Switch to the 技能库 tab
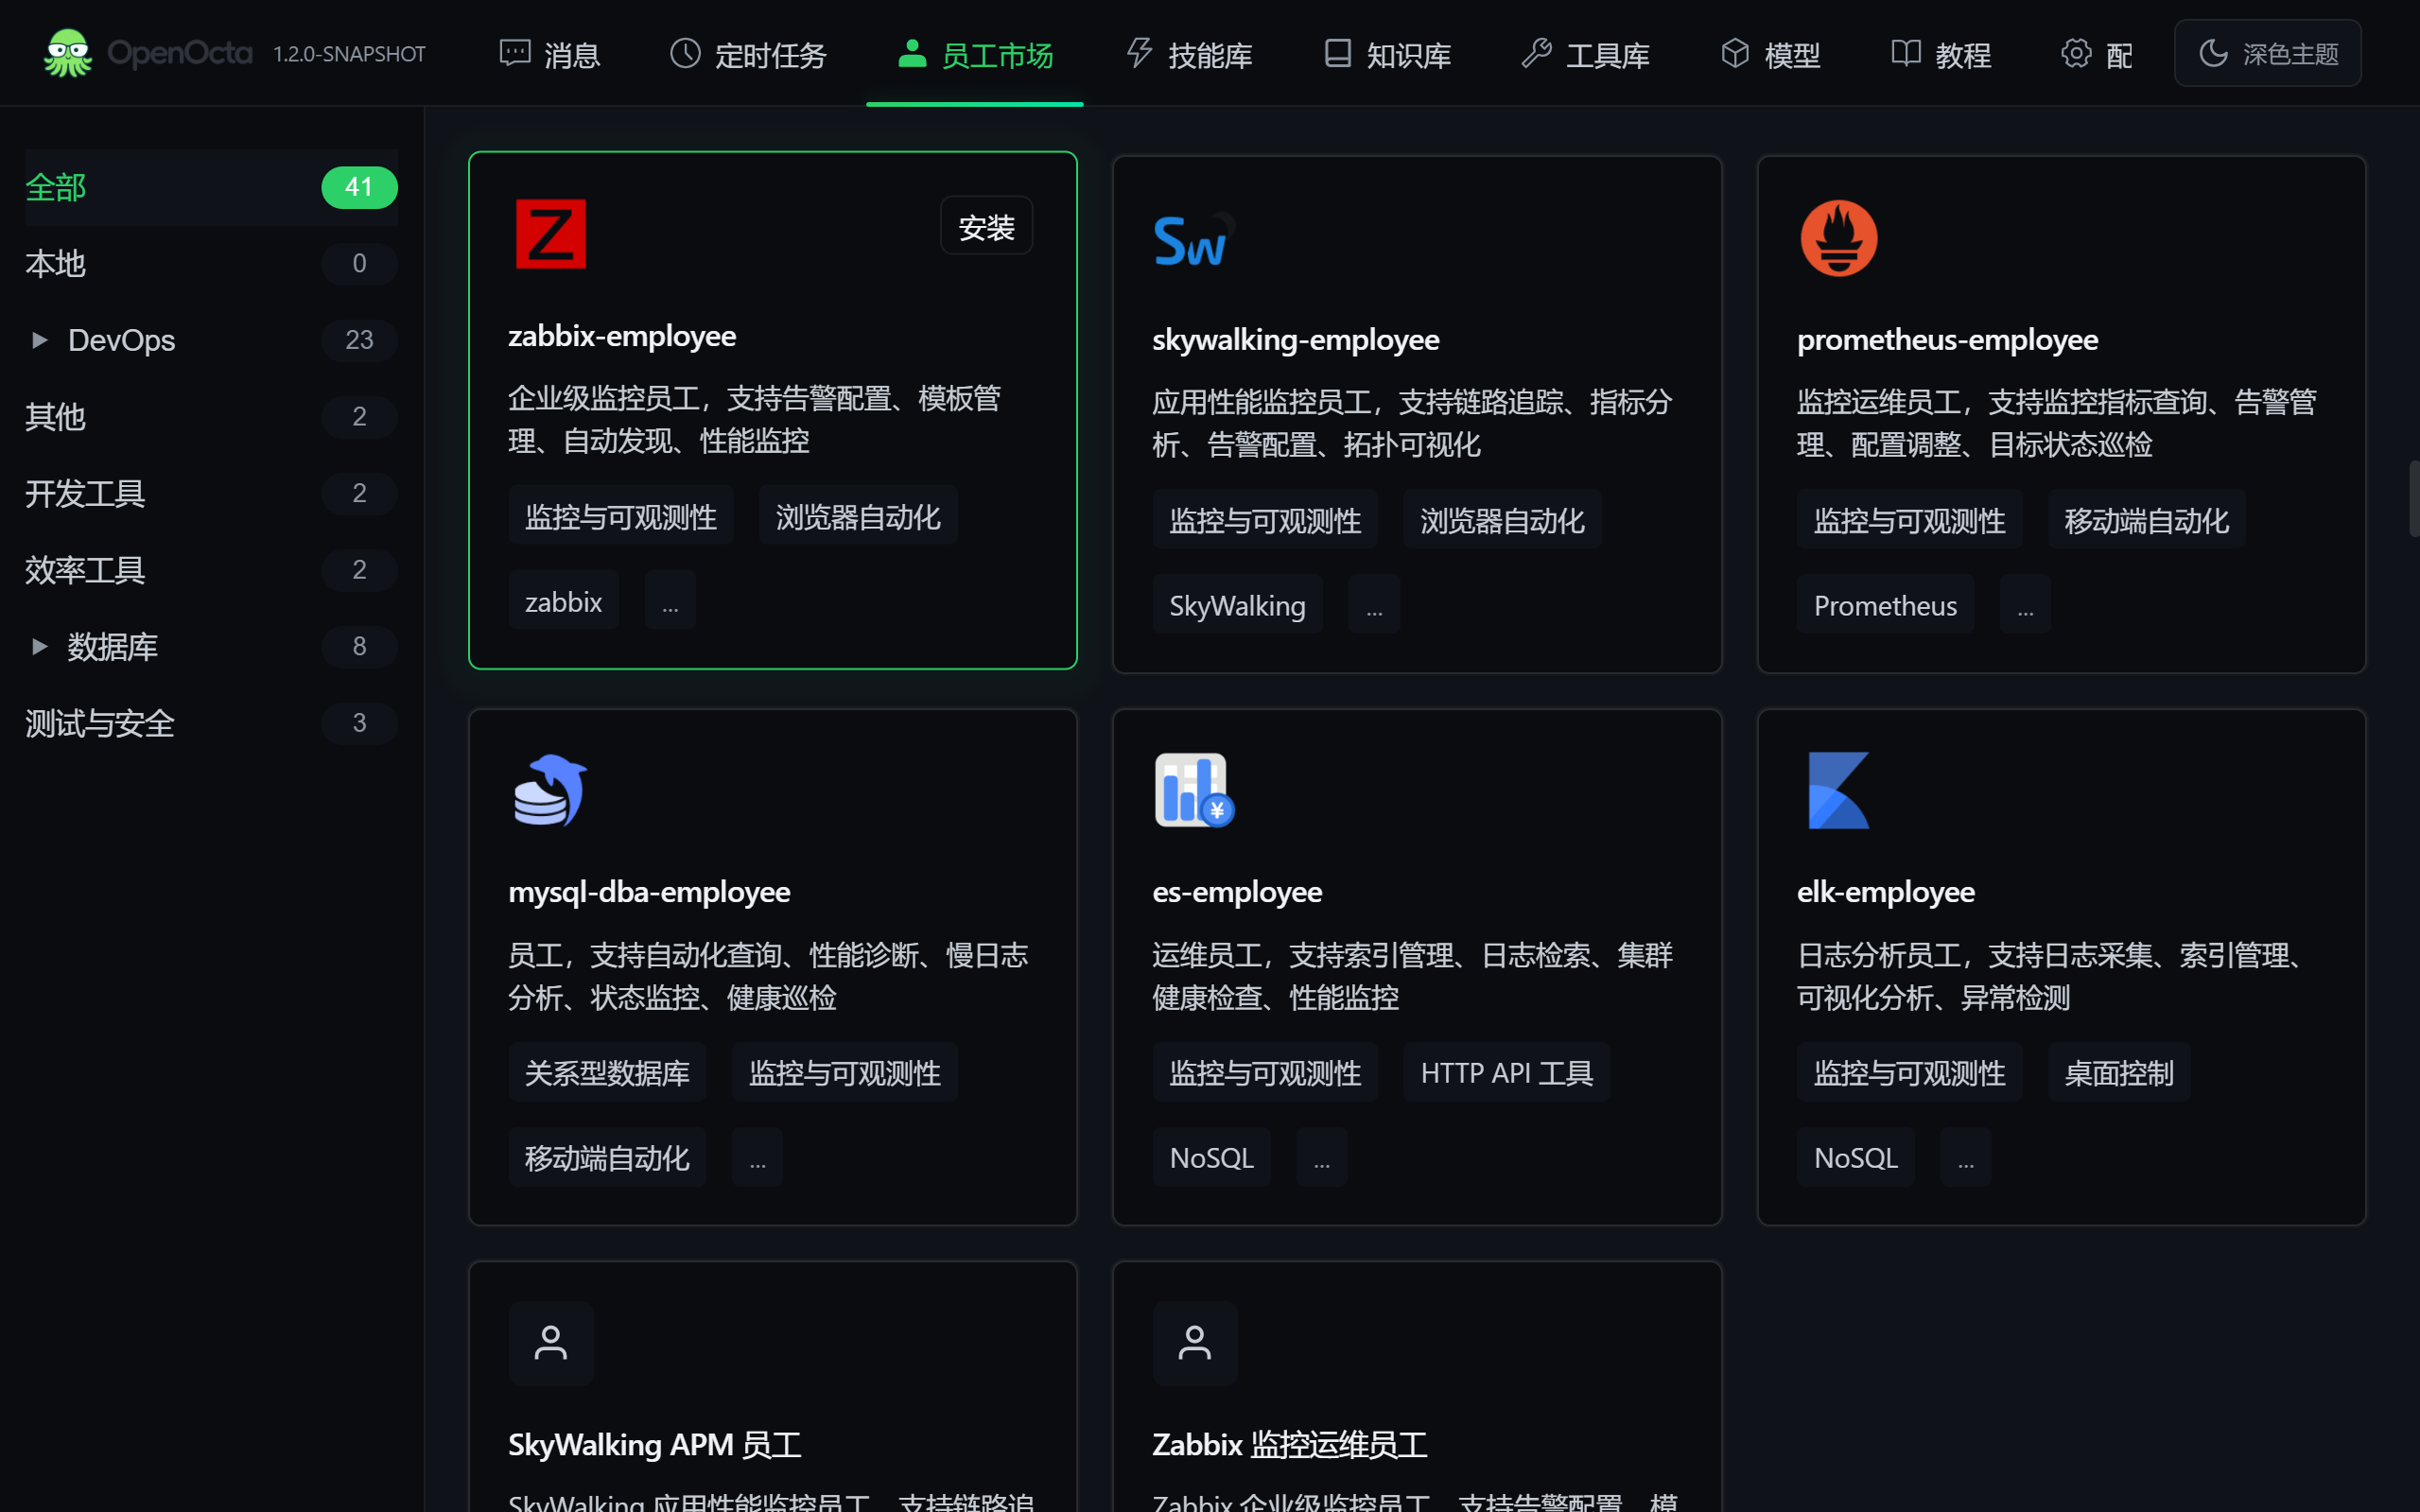 click(1189, 54)
